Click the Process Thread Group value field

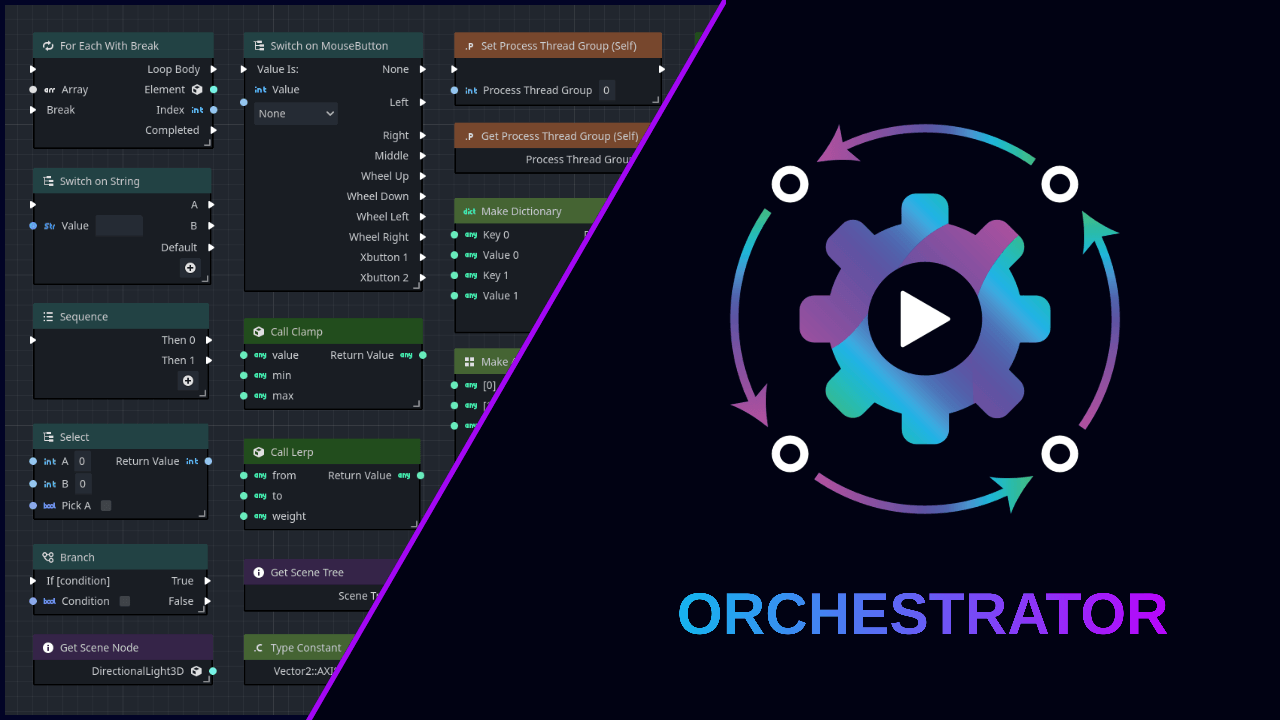tap(606, 91)
